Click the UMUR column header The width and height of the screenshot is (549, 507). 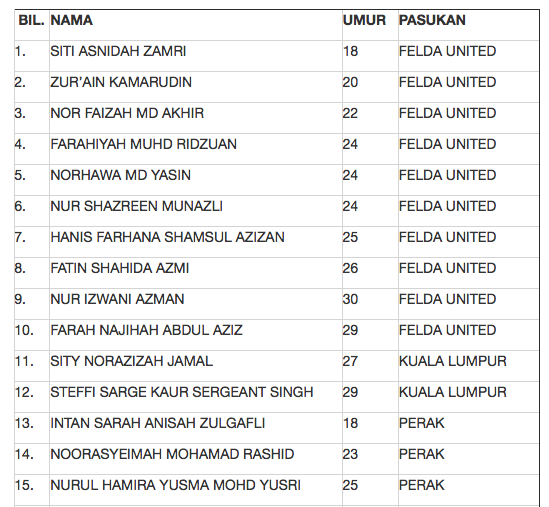364,20
